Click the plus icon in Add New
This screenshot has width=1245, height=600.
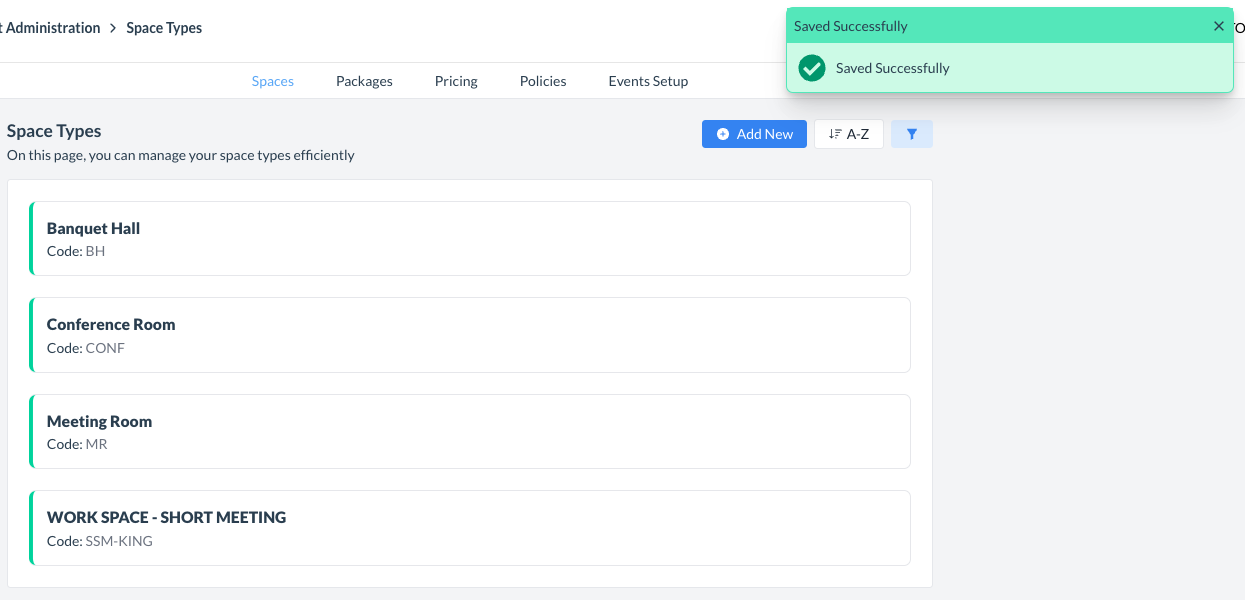coord(723,134)
